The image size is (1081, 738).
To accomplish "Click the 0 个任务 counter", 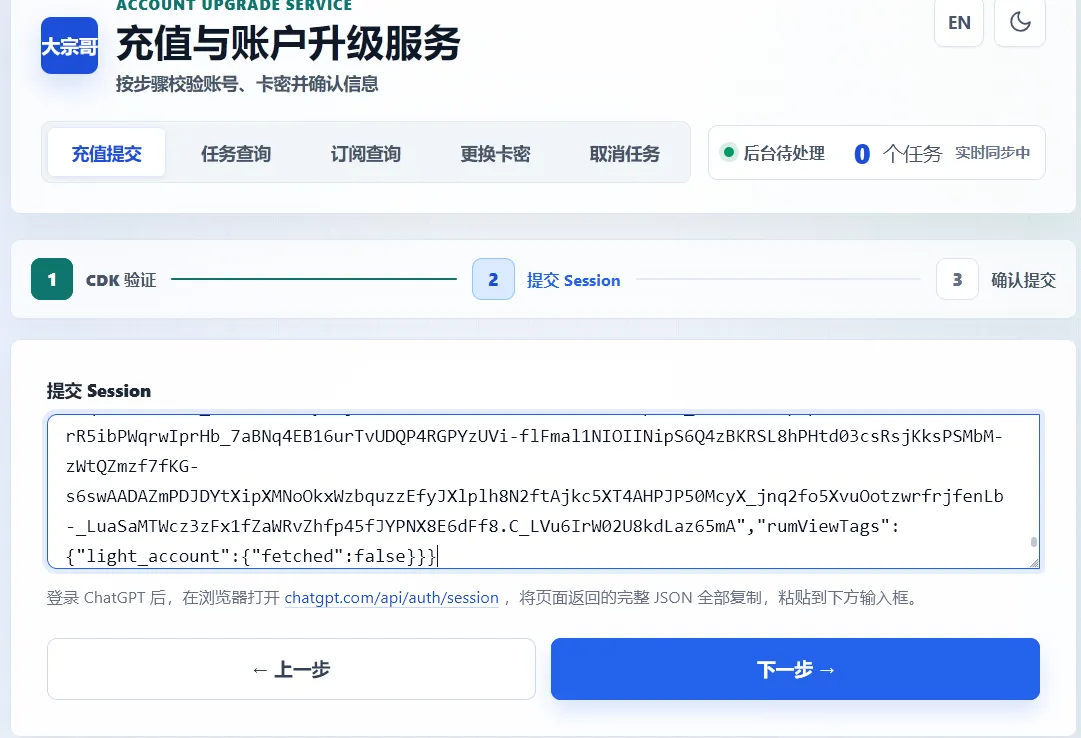I will pyautogui.click(x=898, y=153).
